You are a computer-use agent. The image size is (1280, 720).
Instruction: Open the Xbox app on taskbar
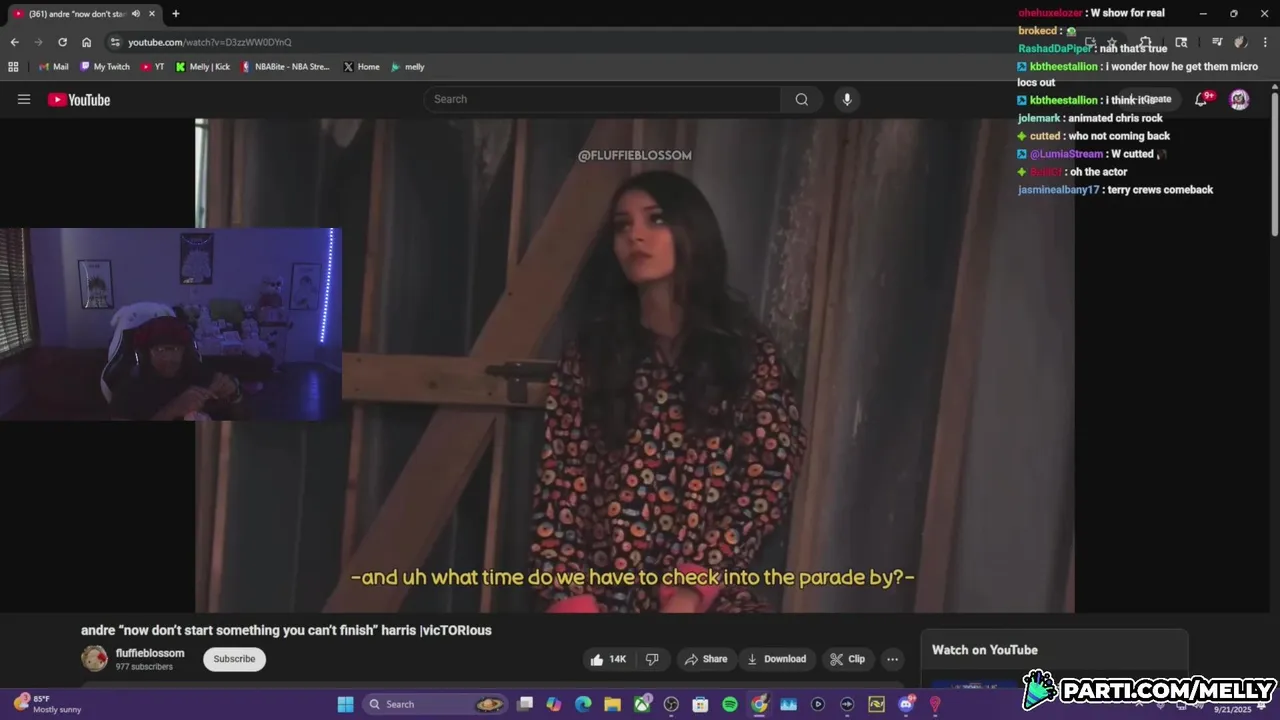point(642,704)
